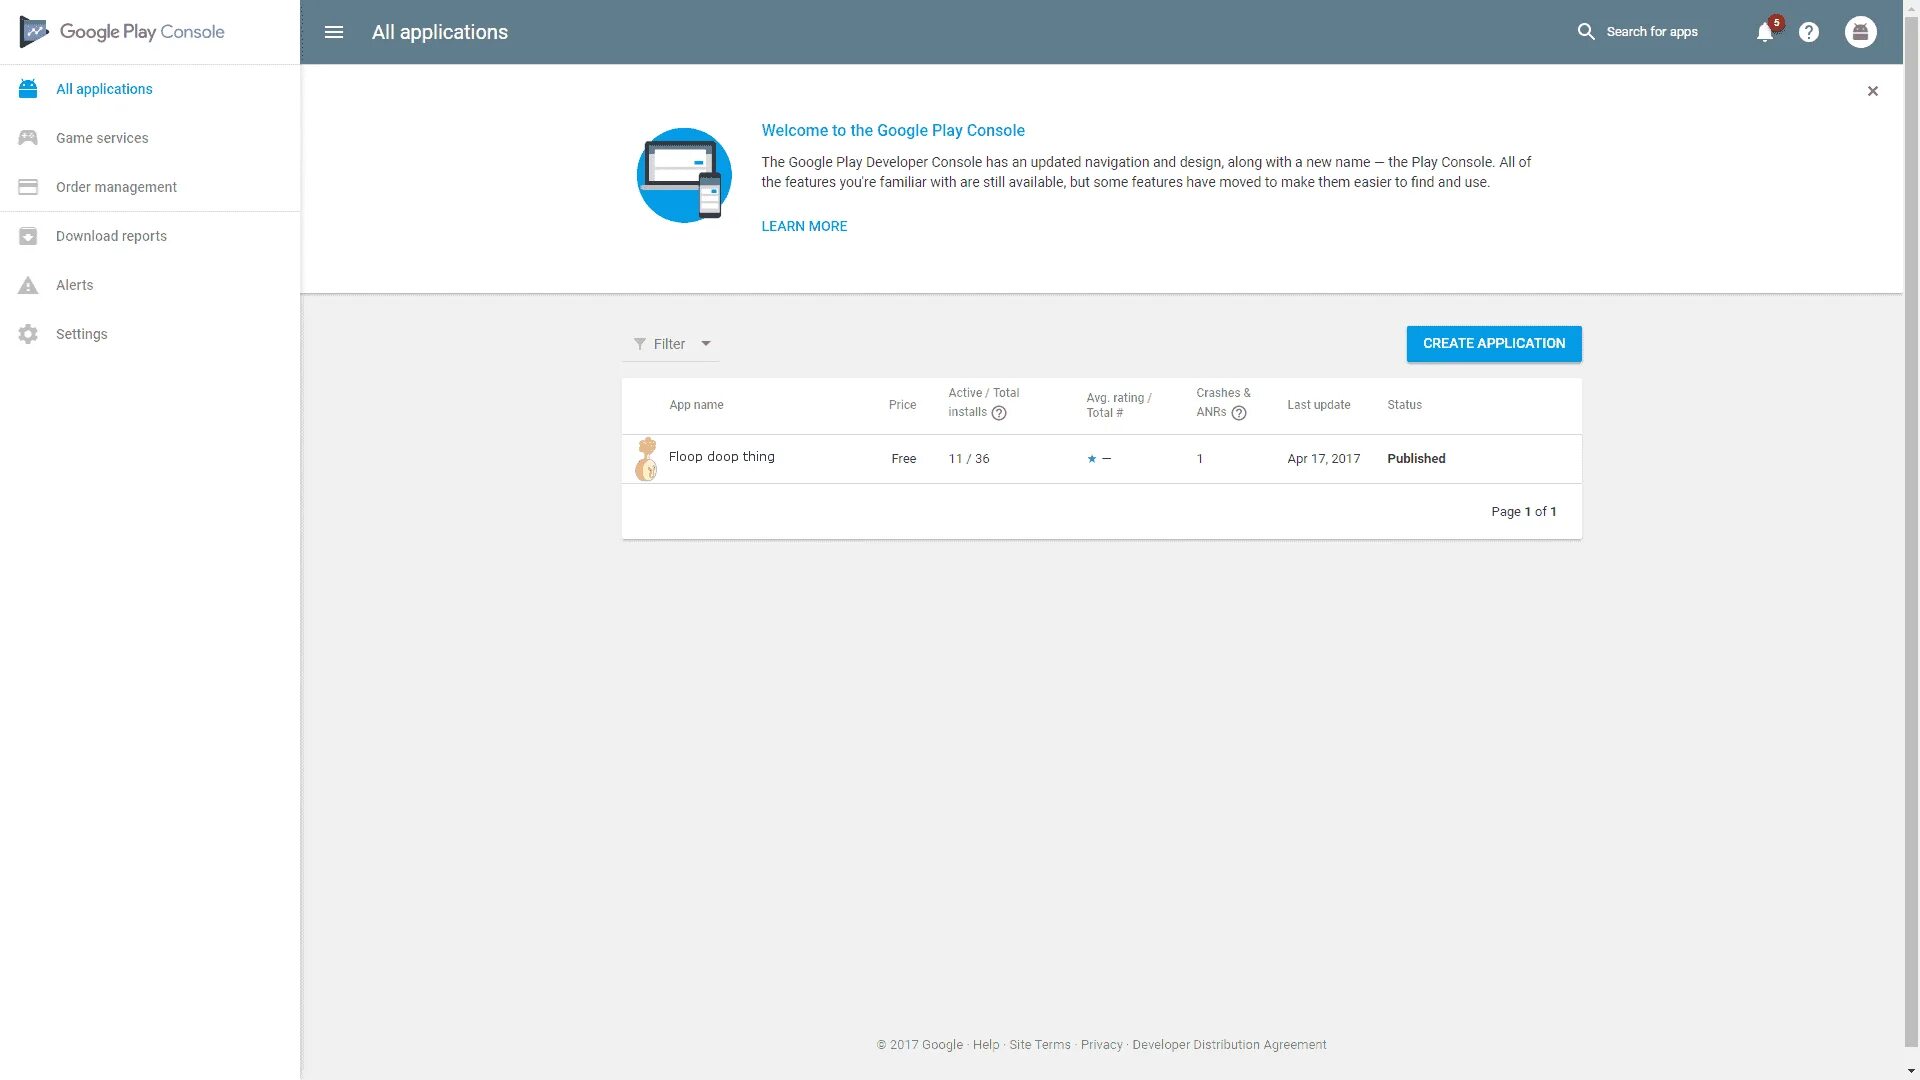Click the Active/Total installs help tooltip

pos(998,411)
